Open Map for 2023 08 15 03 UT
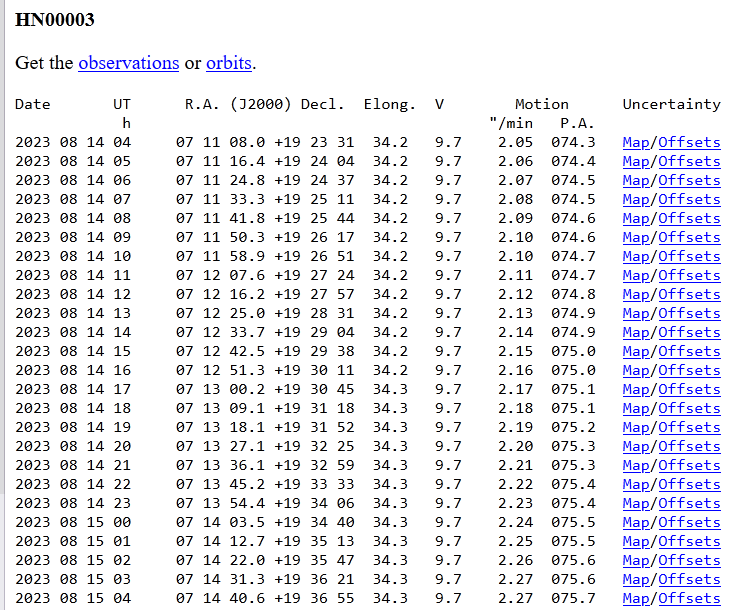 [x=635, y=579]
